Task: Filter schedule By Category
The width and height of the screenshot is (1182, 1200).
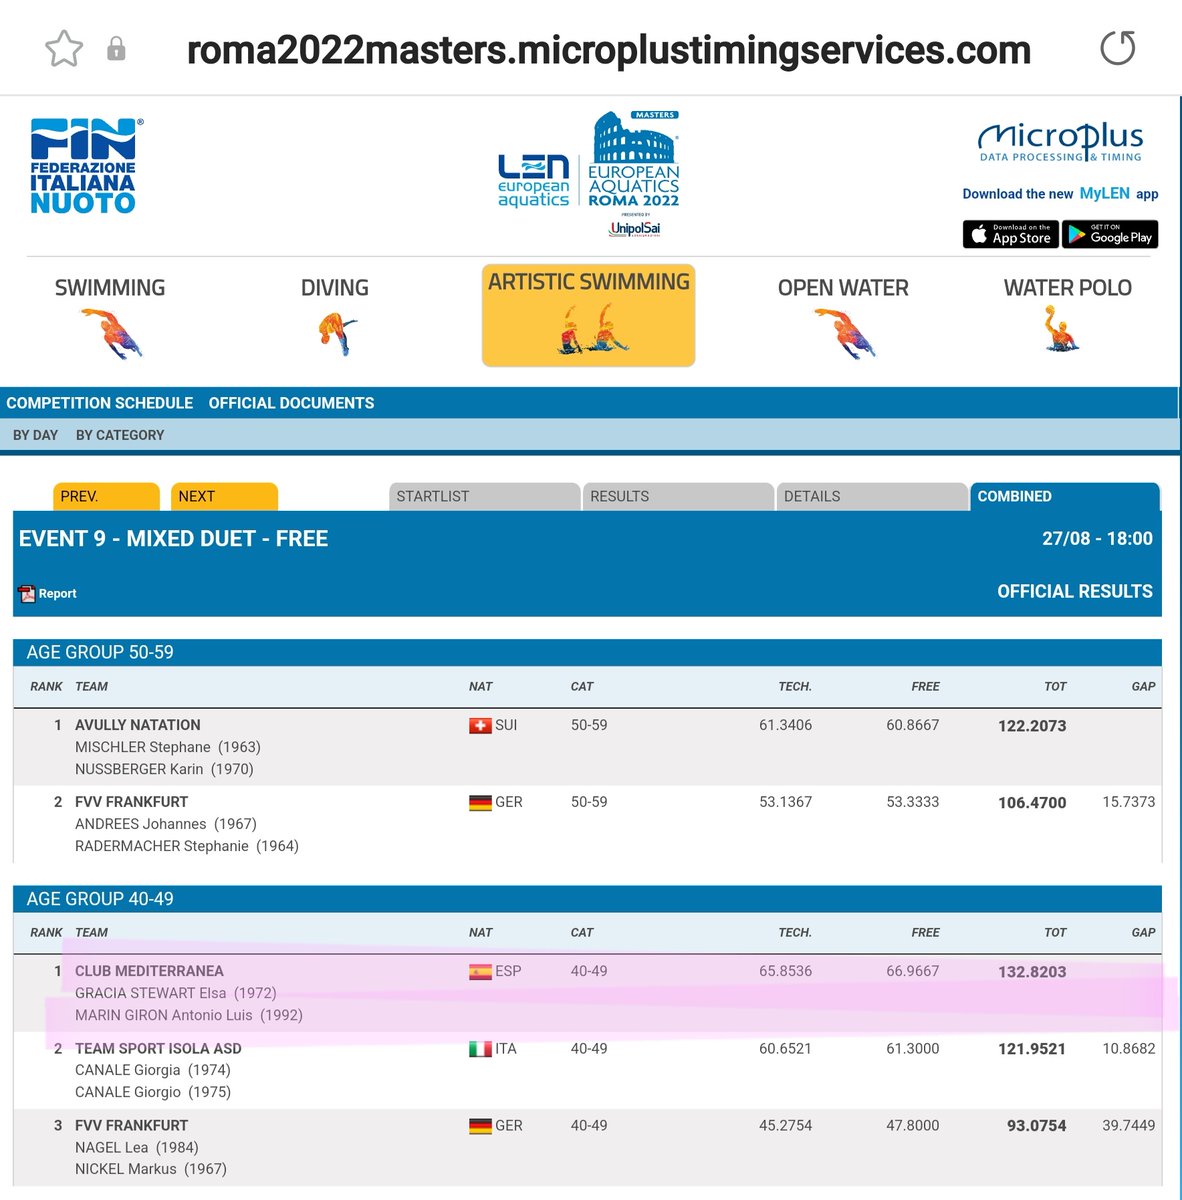Action: coord(120,435)
